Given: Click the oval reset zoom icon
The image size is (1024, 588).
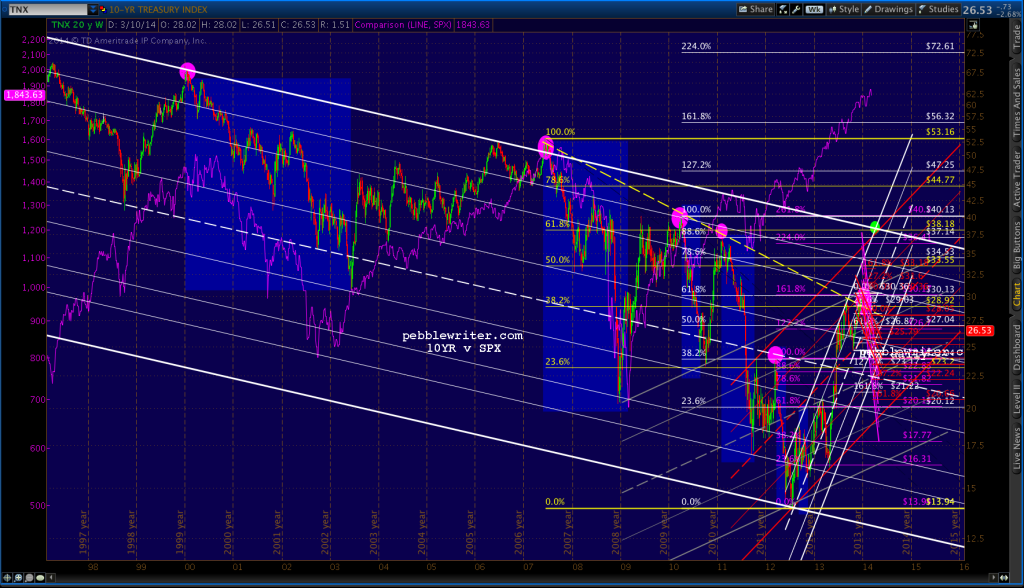Looking at the screenshot, I should coord(40,578).
